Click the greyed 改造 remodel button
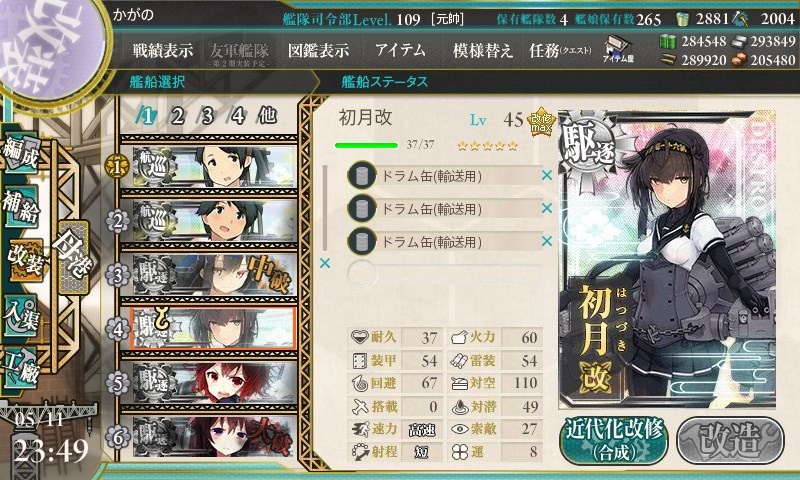 tap(730, 440)
